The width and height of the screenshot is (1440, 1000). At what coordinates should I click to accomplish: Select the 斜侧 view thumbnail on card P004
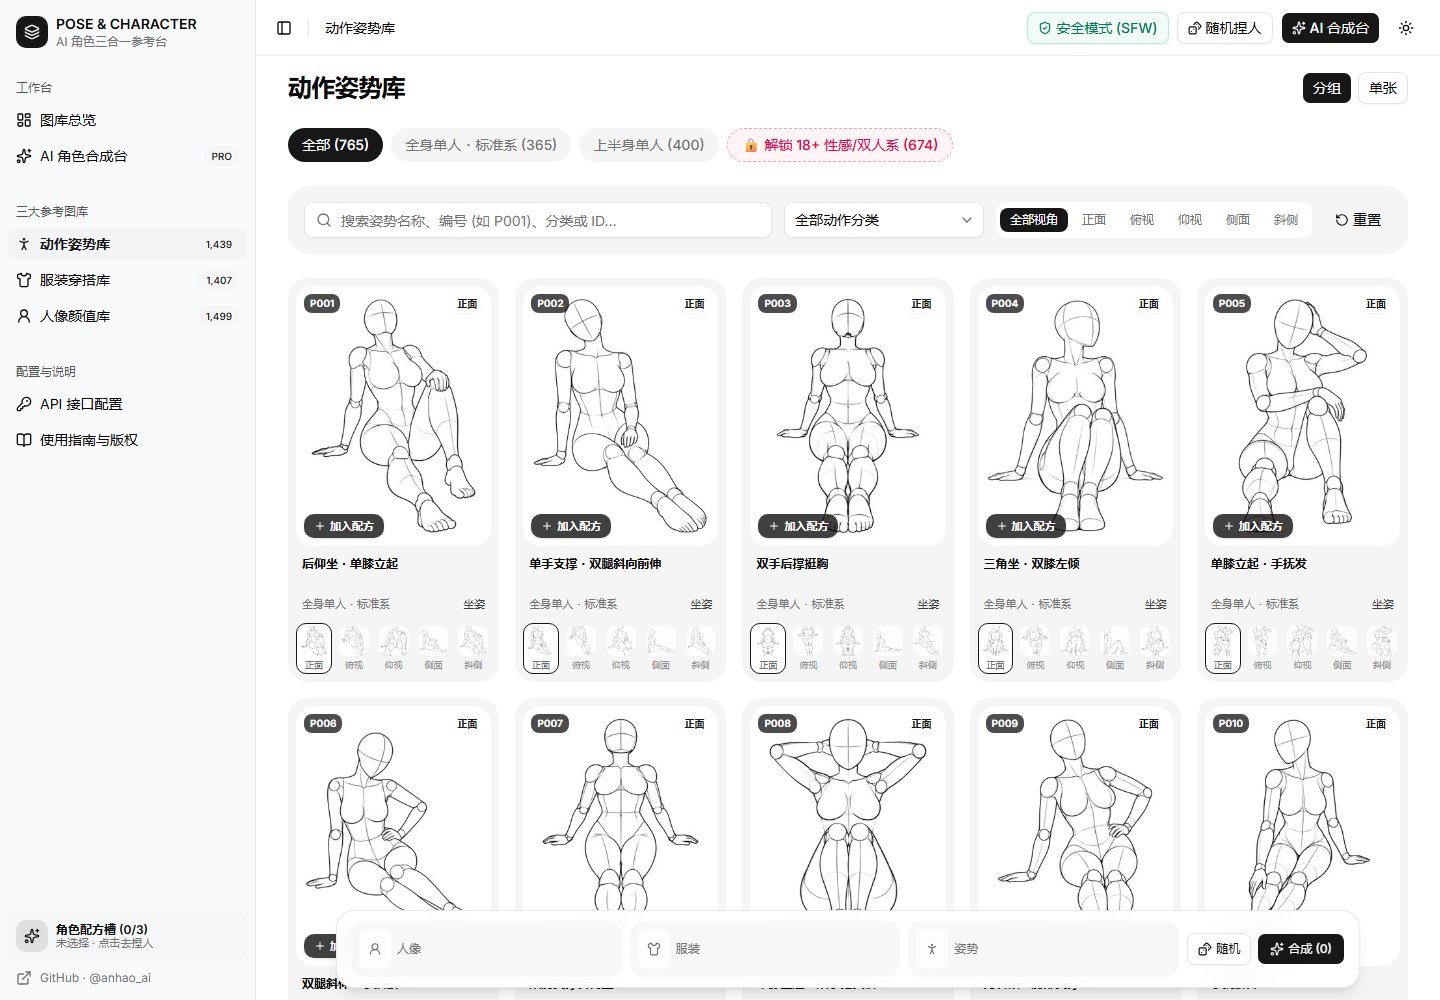click(x=1155, y=648)
